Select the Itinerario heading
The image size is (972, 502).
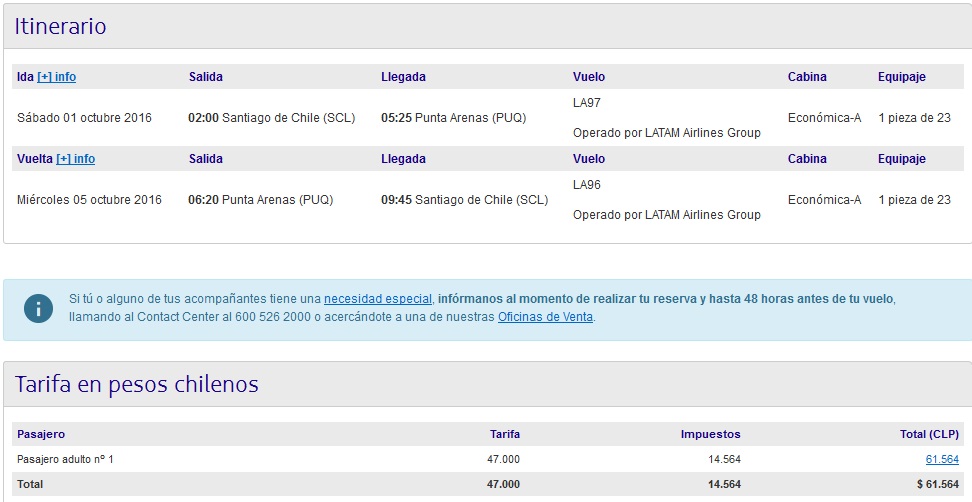60,26
